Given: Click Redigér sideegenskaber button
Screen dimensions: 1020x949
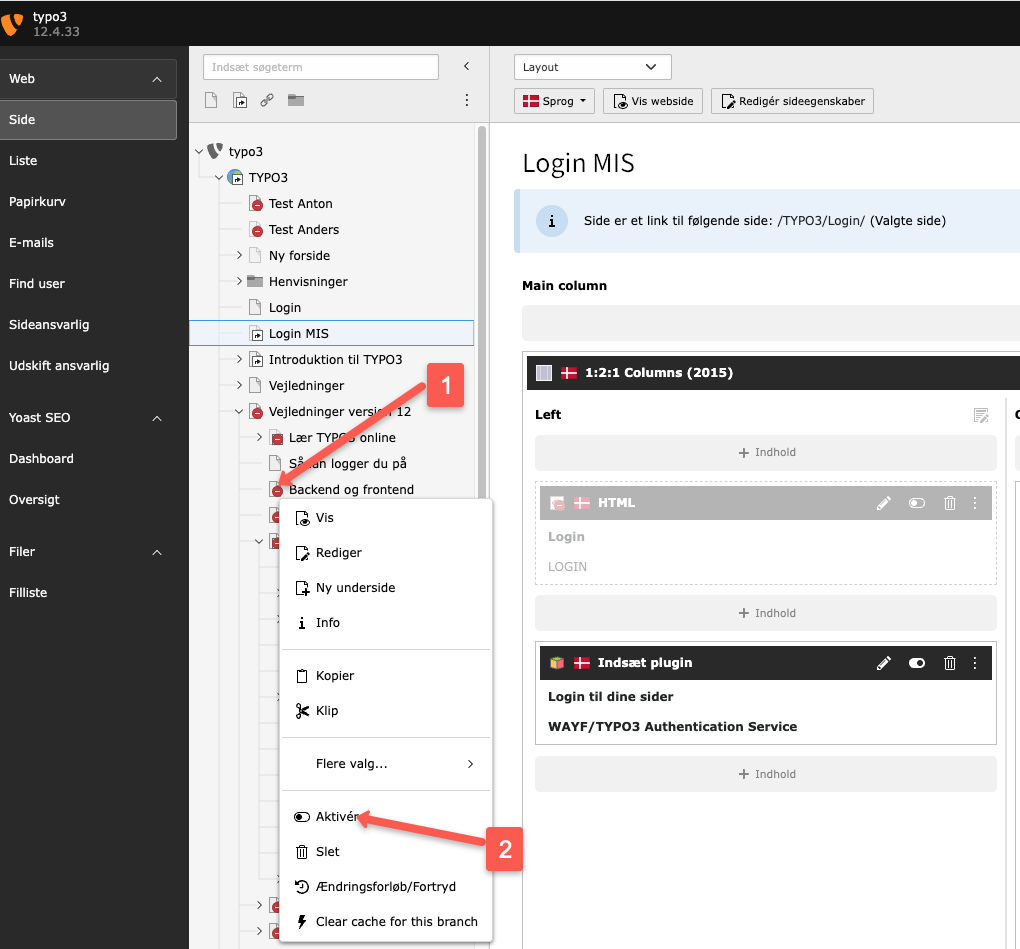Looking at the screenshot, I should click(x=792, y=101).
